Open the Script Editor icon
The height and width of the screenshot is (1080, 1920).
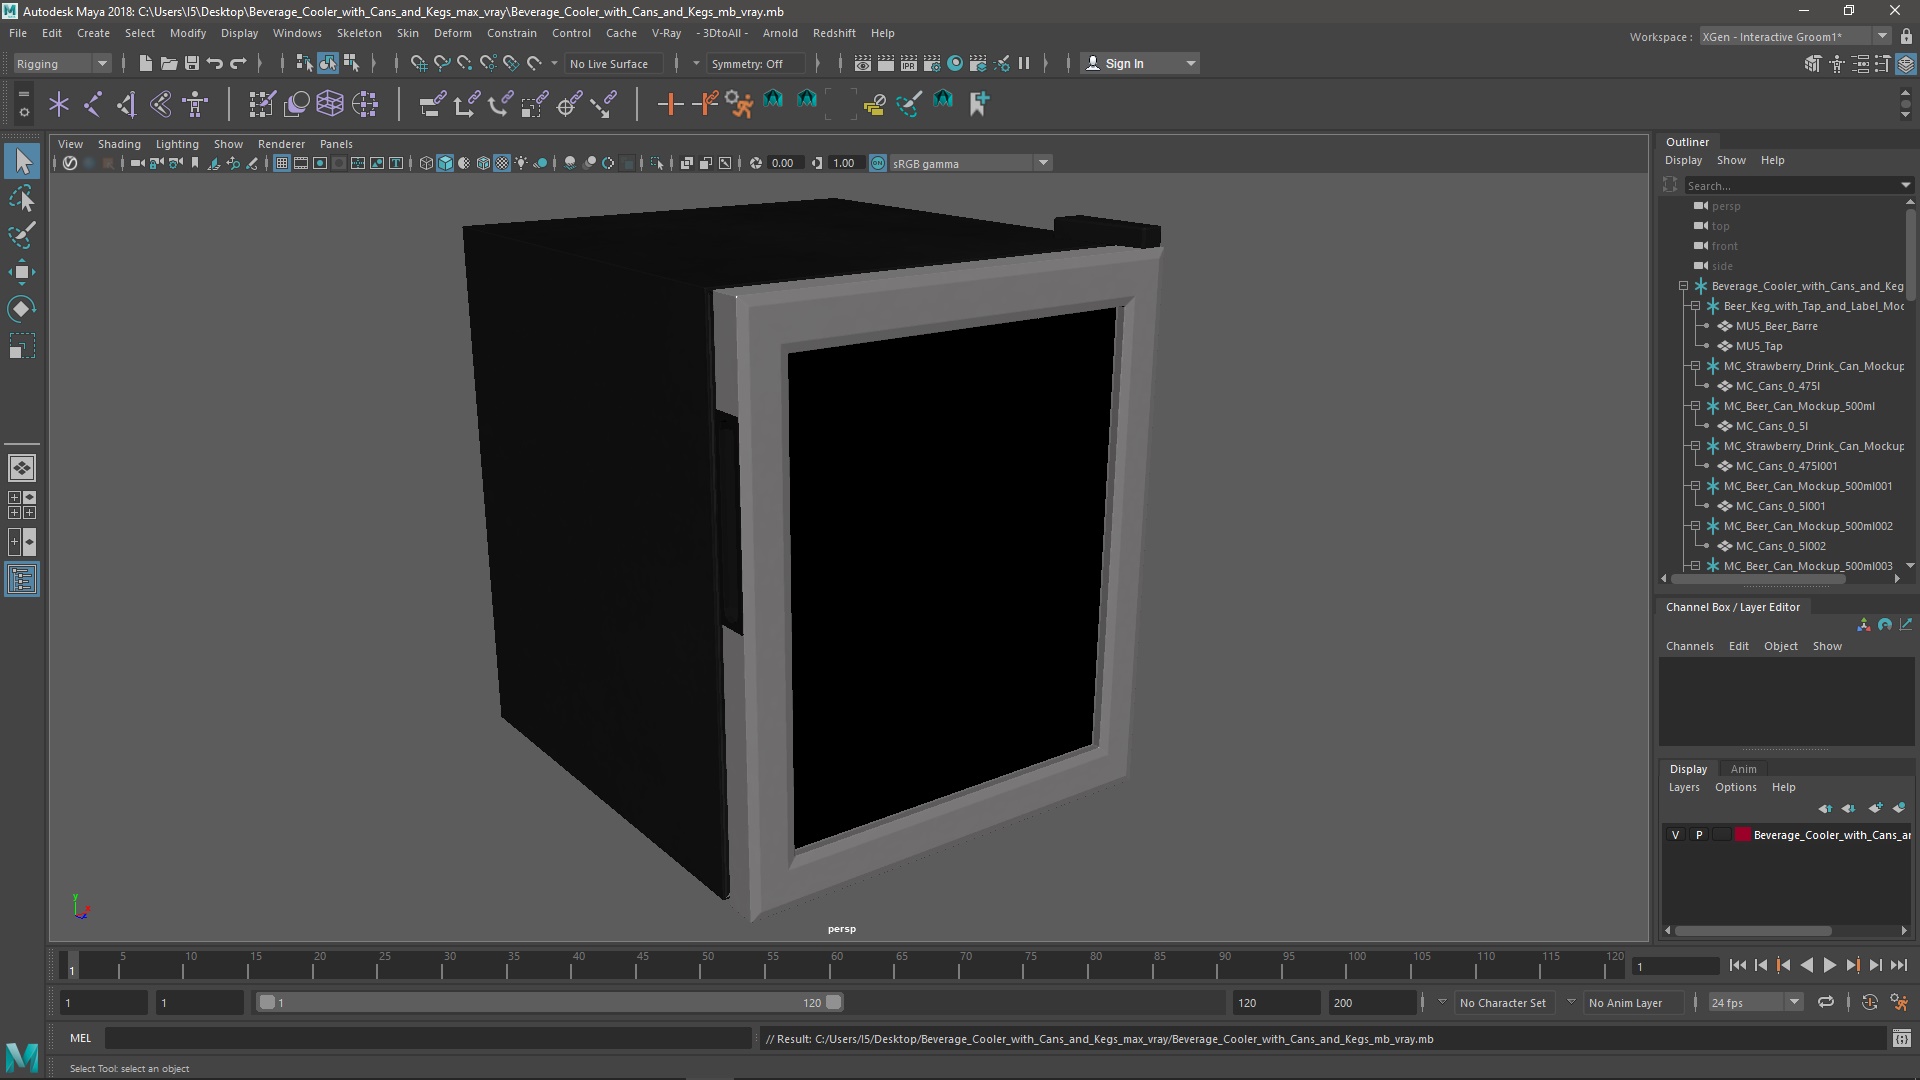[1902, 1039]
